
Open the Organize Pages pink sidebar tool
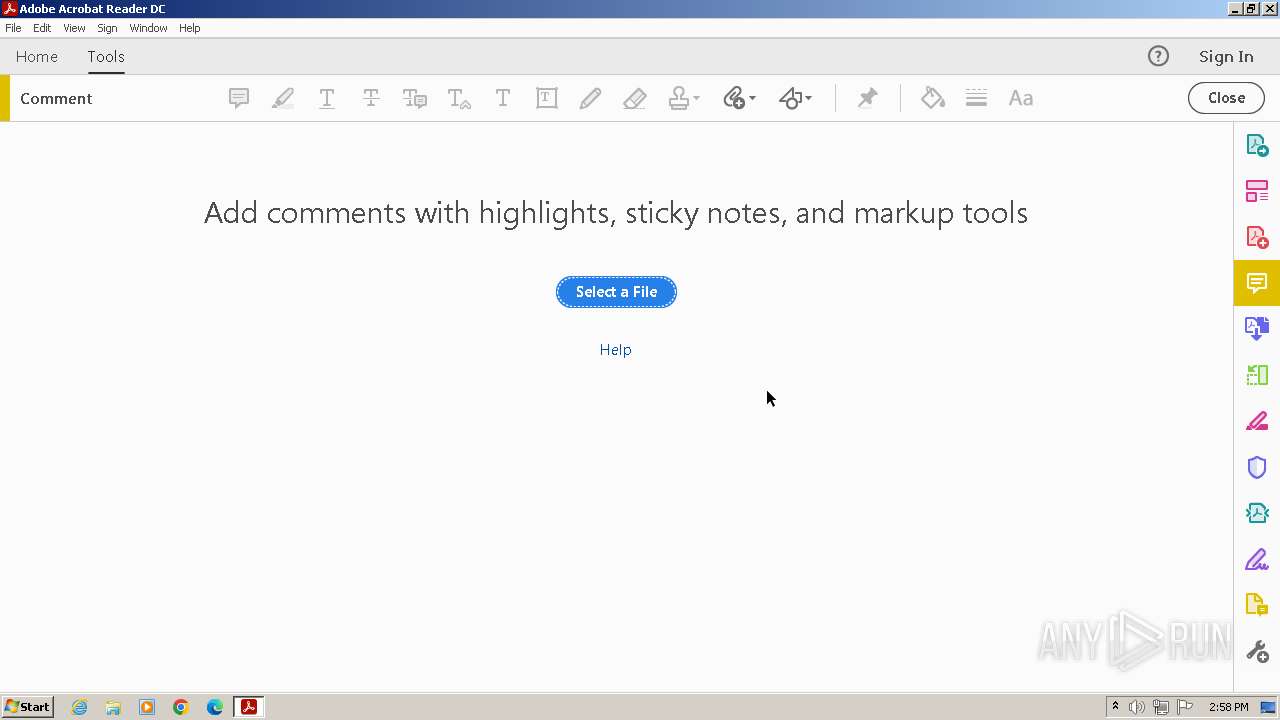point(1257,191)
